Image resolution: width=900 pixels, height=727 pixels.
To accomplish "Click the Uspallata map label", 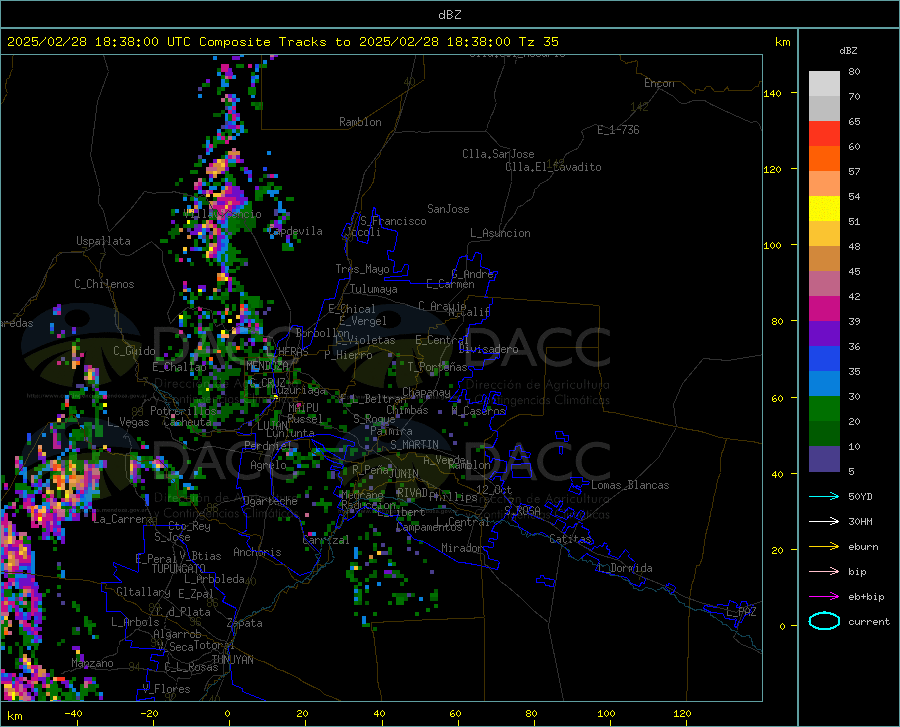I will tap(103, 241).
